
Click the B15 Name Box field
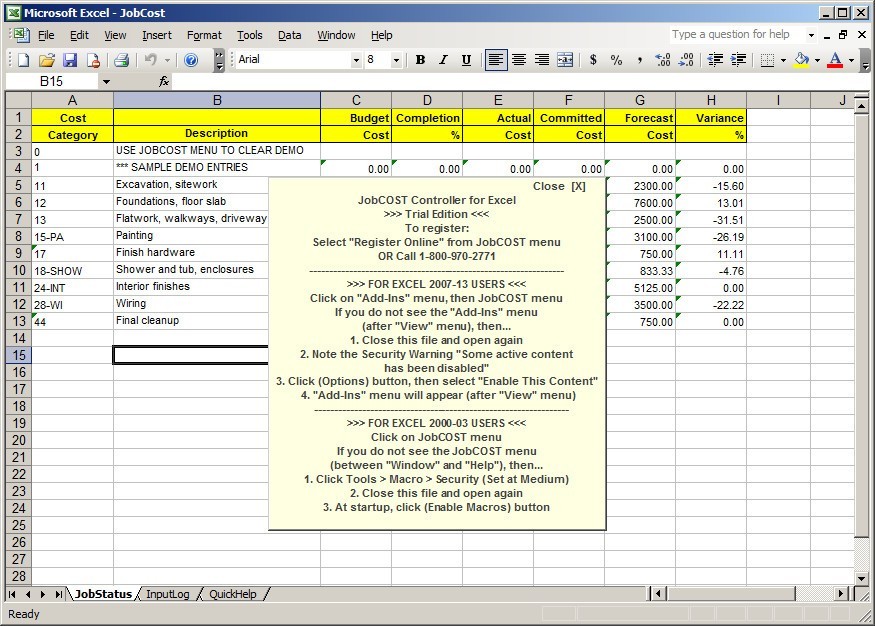tap(51, 81)
